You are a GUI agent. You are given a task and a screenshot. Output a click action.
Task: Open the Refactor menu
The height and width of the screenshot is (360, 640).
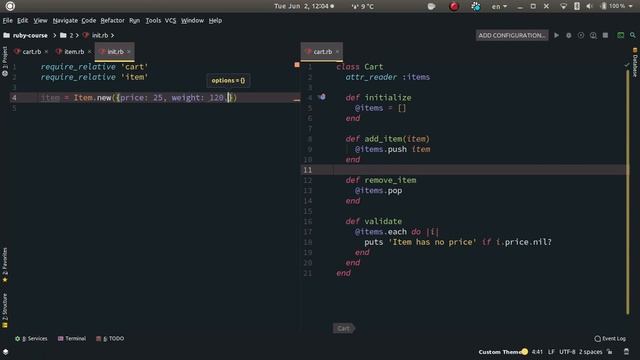pyautogui.click(x=112, y=20)
